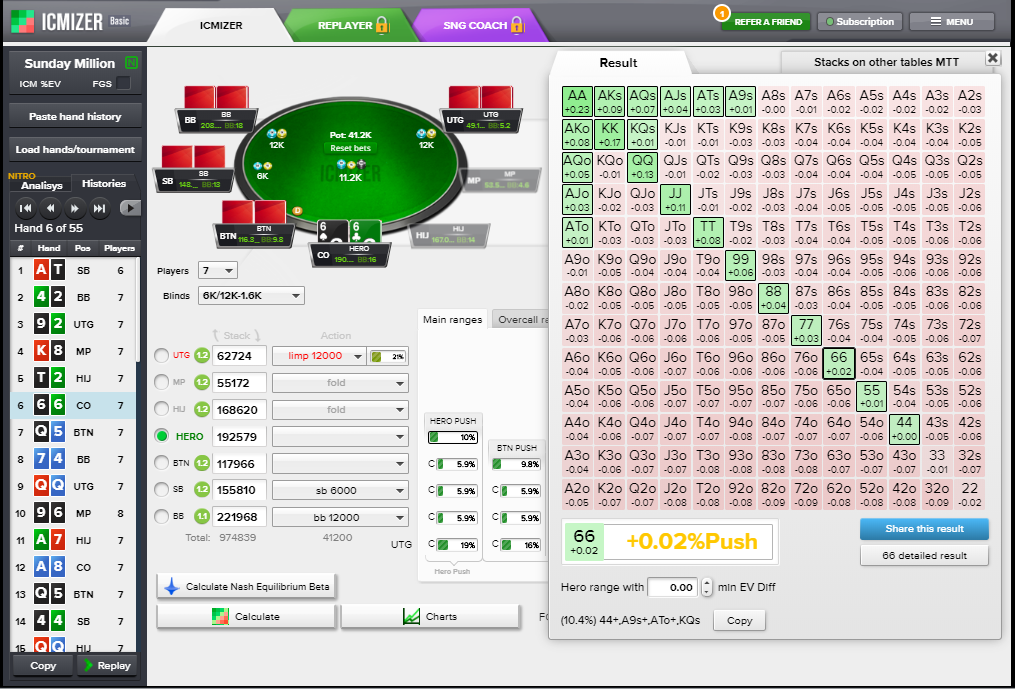Click the green 1.2 badge in SB row
Screen dimensions: 1015x689
[202, 490]
